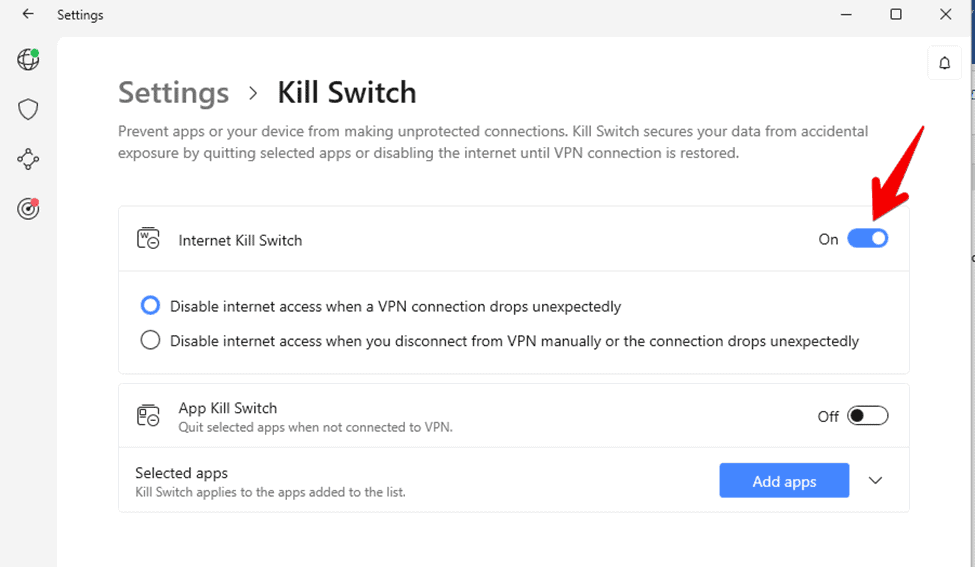The height and width of the screenshot is (567, 975).
Task: Turn off the Internet Kill Switch toggle
Action: point(867,239)
